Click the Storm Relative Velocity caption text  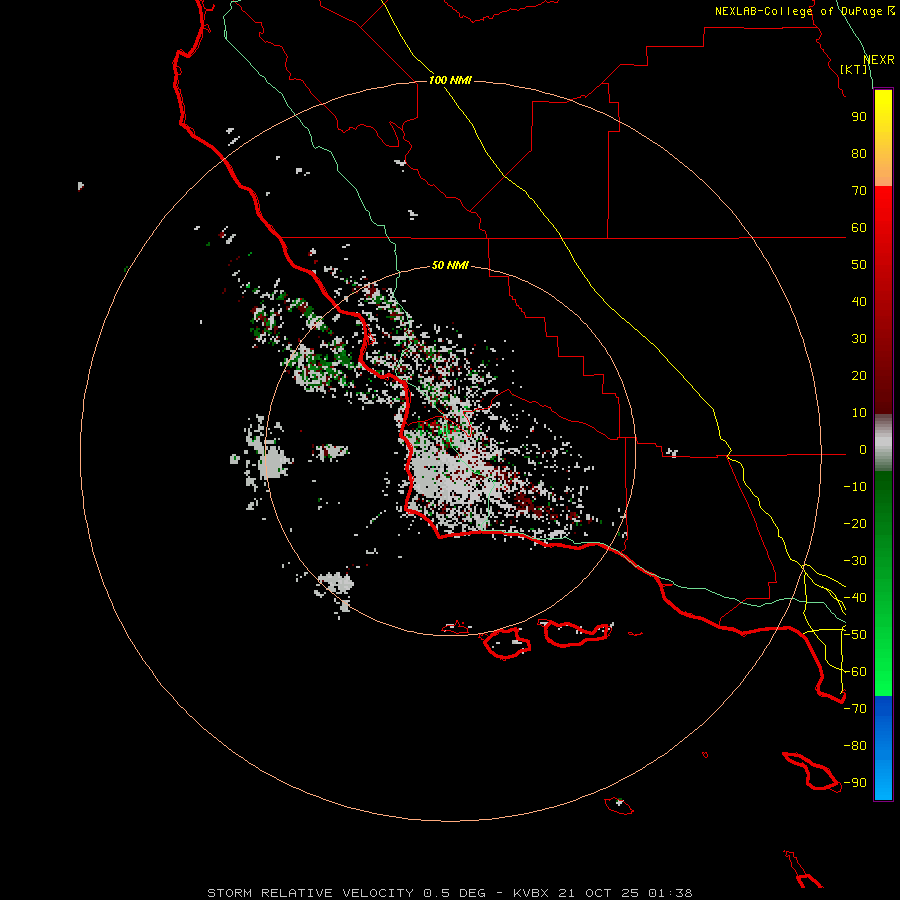(x=449, y=893)
